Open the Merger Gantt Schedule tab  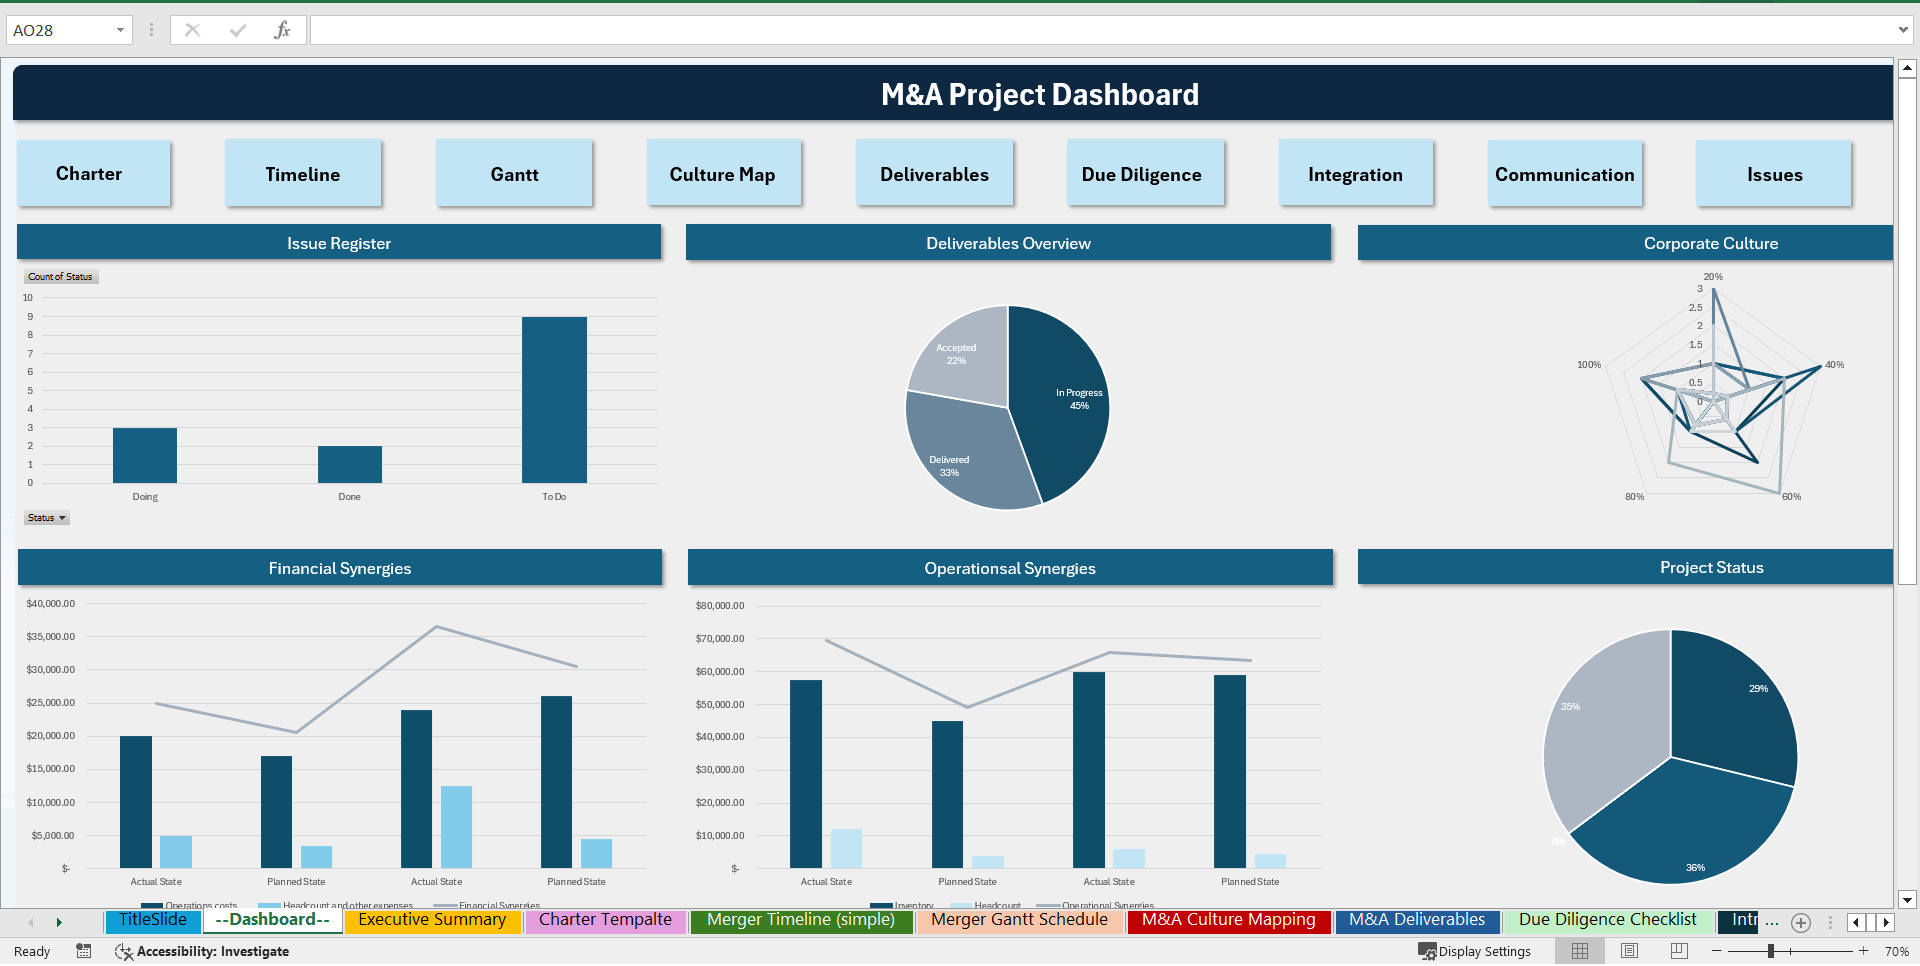tap(1019, 920)
